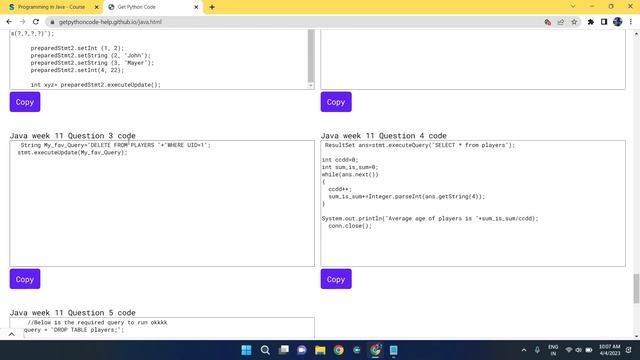Click the address bar URL
Screen dimensions: 640x360
coord(110,22)
